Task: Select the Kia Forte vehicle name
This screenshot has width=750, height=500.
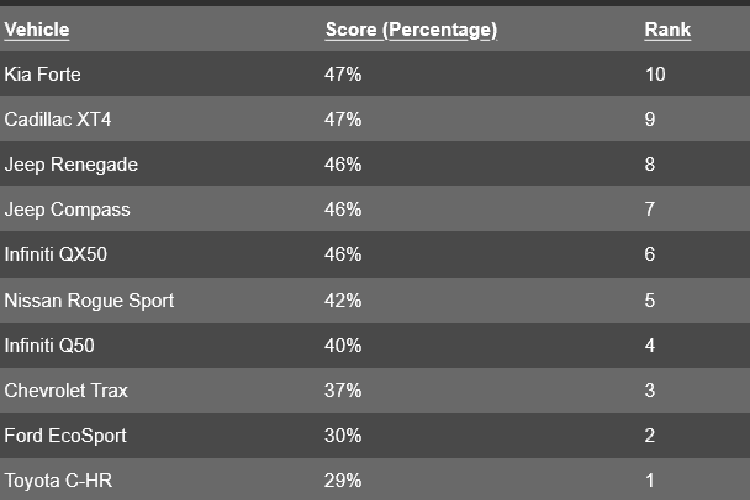Action: tap(43, 75)
